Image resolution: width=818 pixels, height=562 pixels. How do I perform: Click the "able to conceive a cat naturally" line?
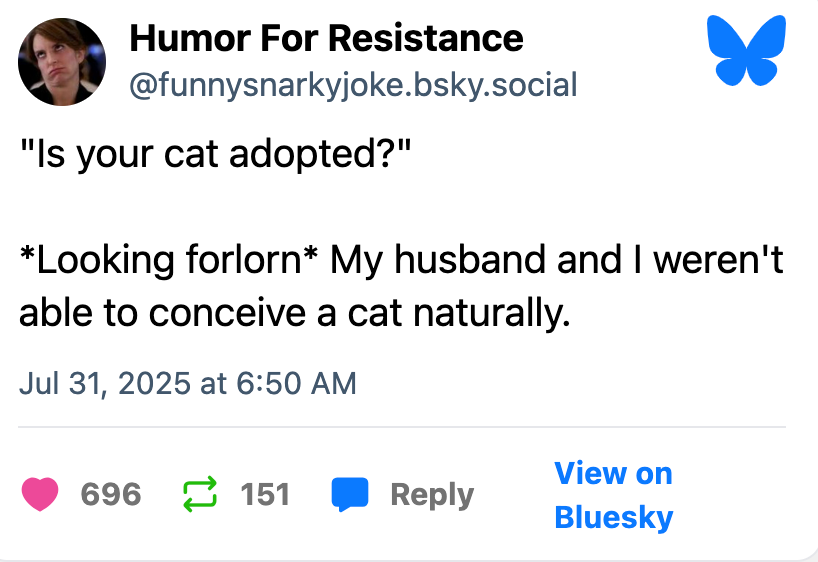pyautogui.click(x=294, y=314)
